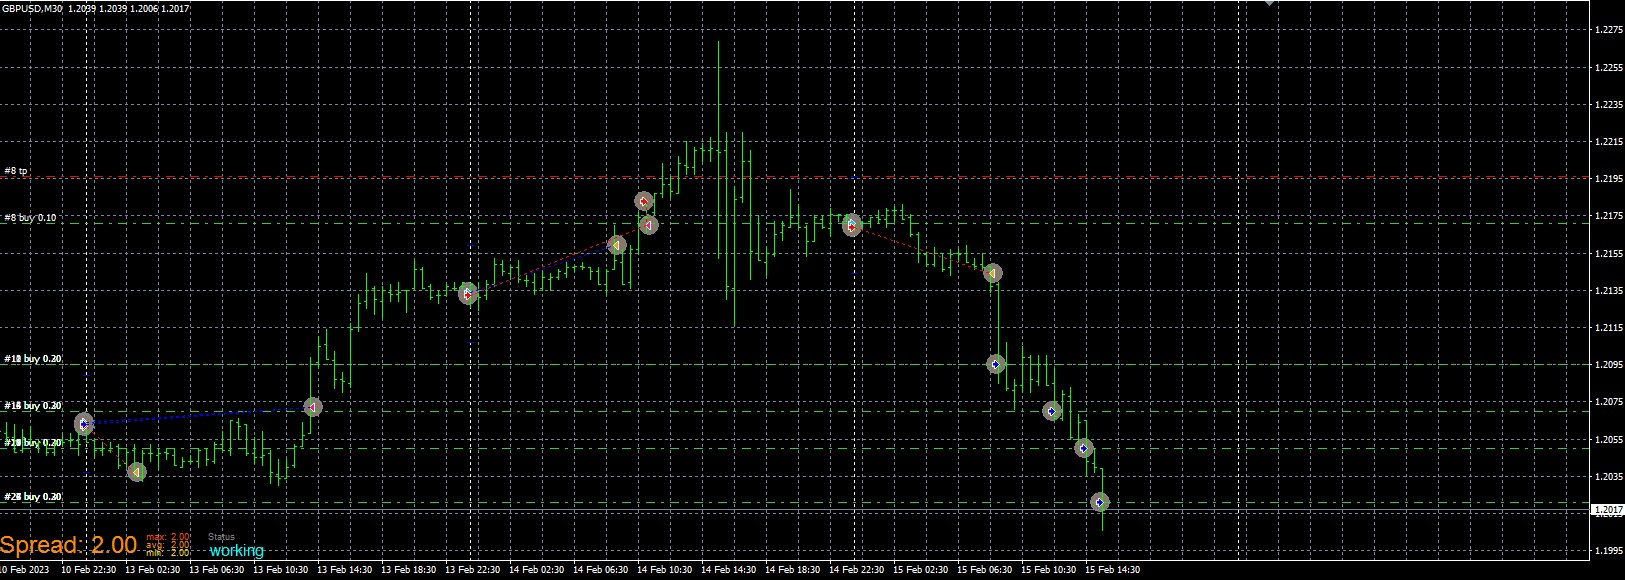Select the red '#8 tp' take-profit line label
Screen dimensions: 1625x580
(x=16, y=171)
